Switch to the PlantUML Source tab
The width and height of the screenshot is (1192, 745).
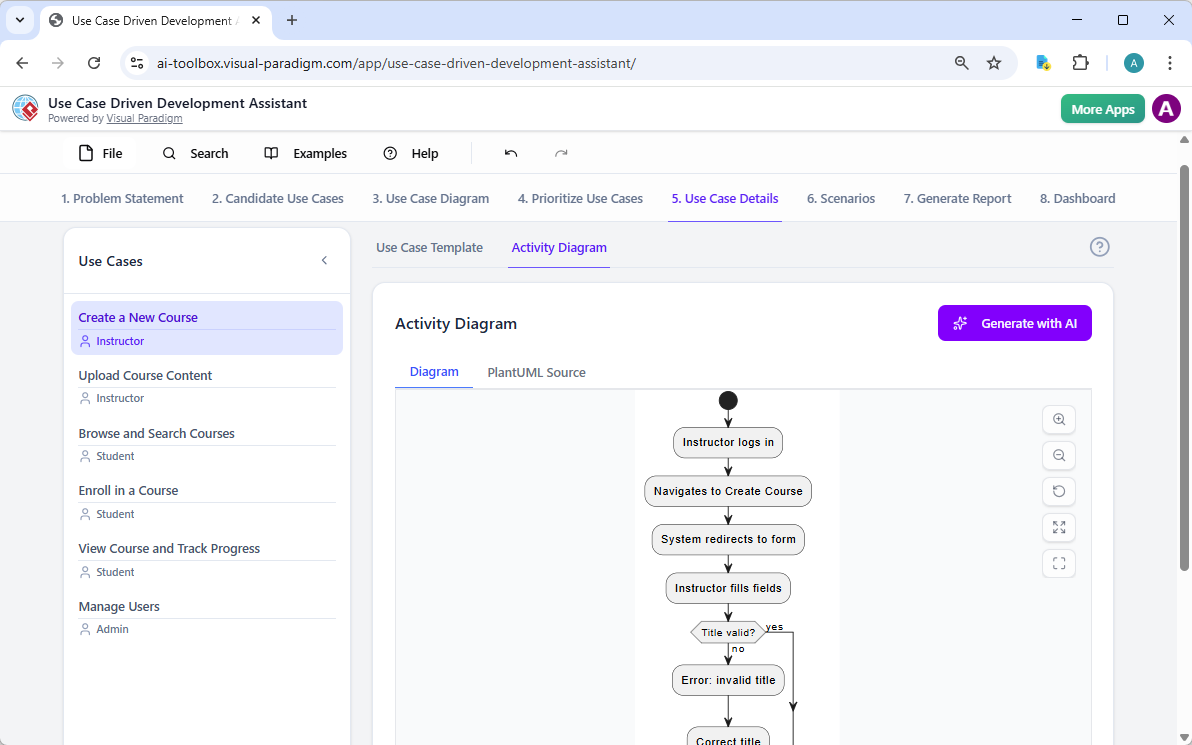pyautogui.click(x=536, y=372)
